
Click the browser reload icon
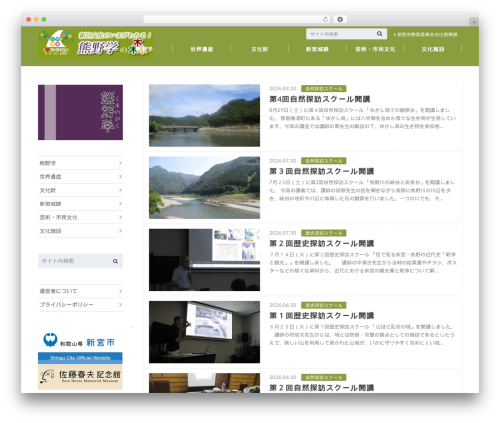325,19
